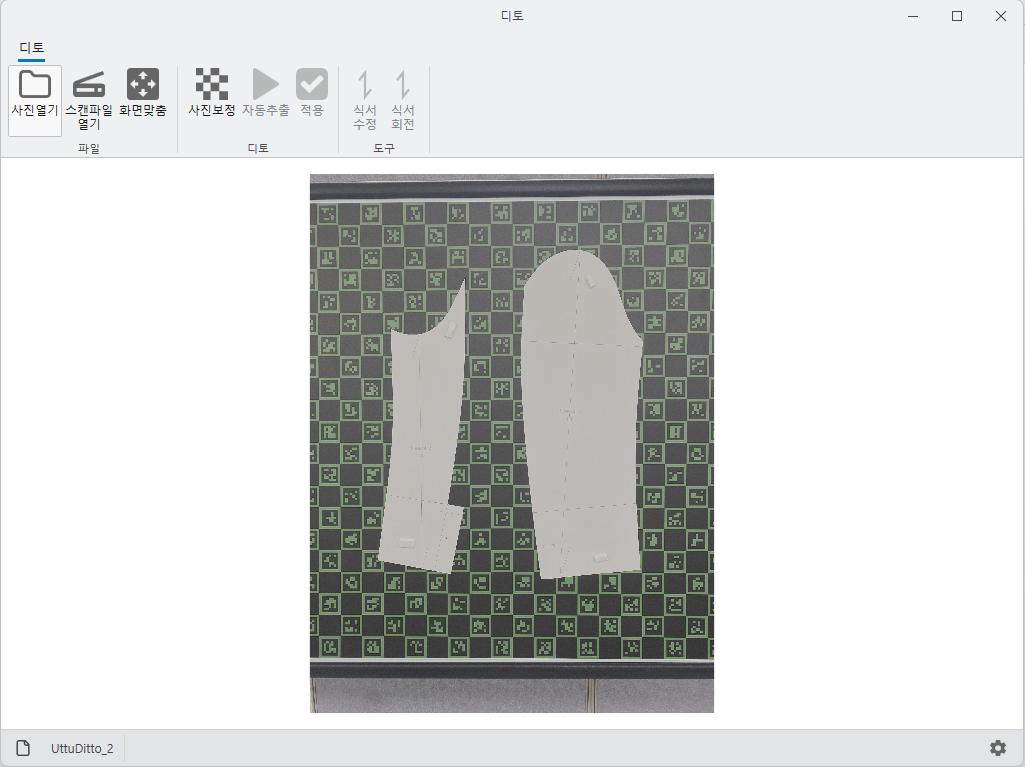Viewport: 1025px width, 767px height.
Task: Minimize the 디토 window
Action: coord(913,16)
